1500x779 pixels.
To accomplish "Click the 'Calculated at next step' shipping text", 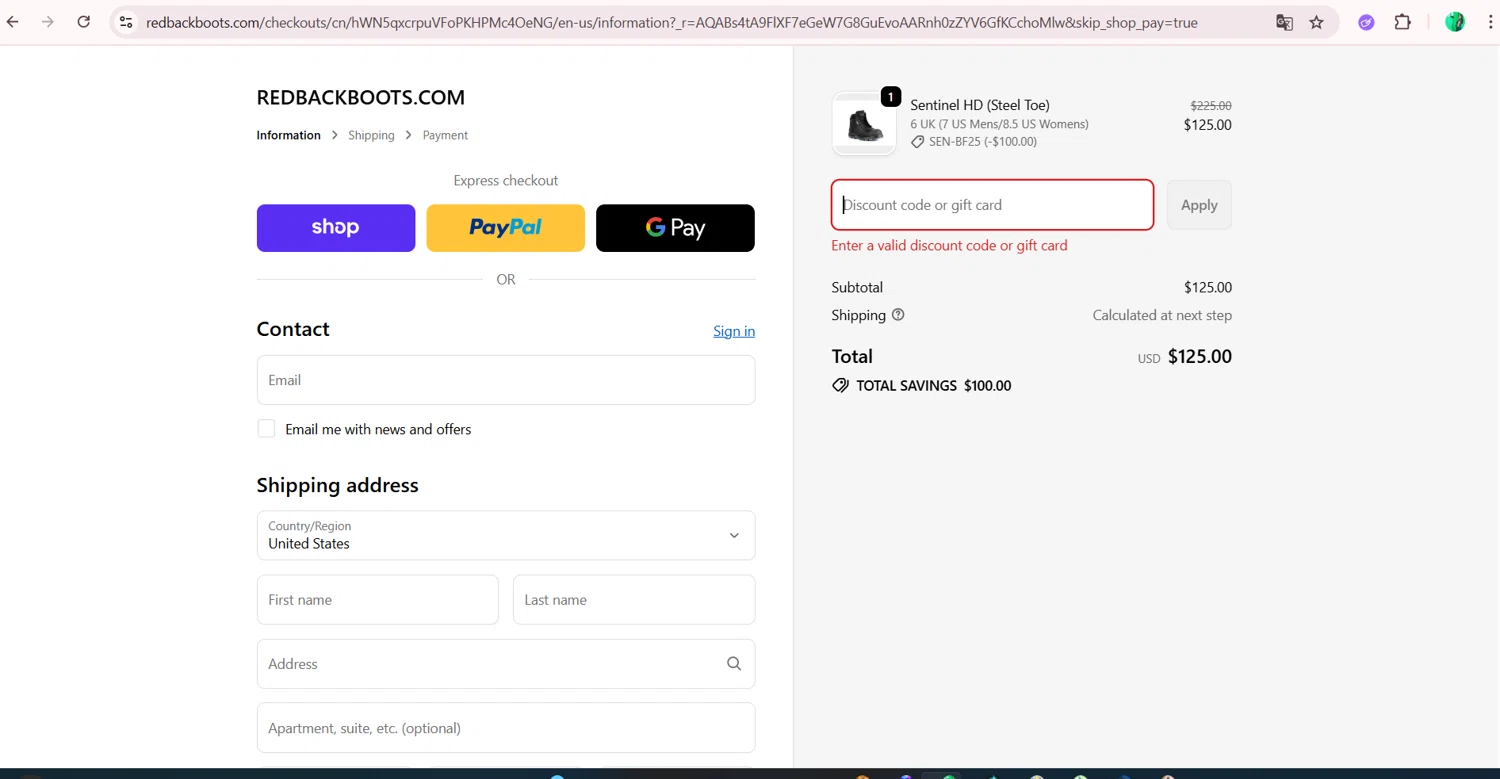I will (1162, 315).
